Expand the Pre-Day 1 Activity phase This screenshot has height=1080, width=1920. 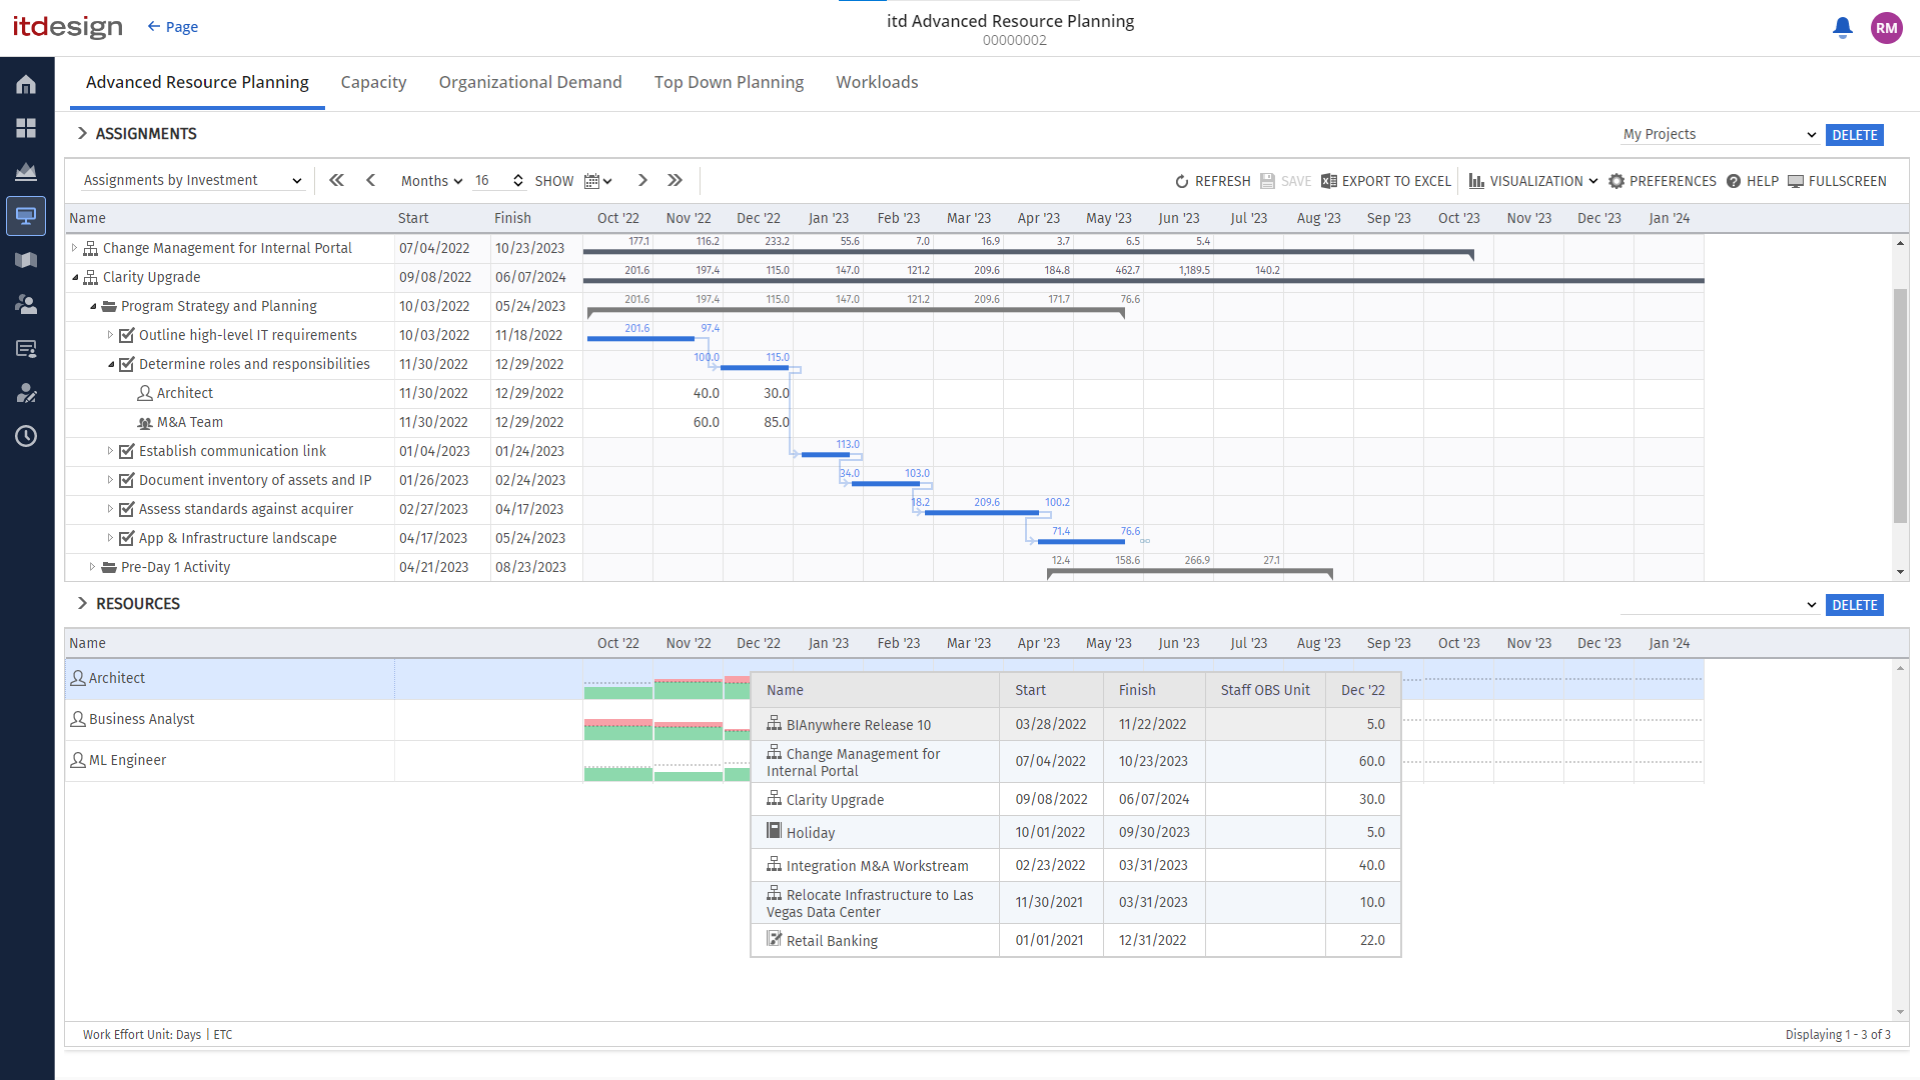(93, 567)
